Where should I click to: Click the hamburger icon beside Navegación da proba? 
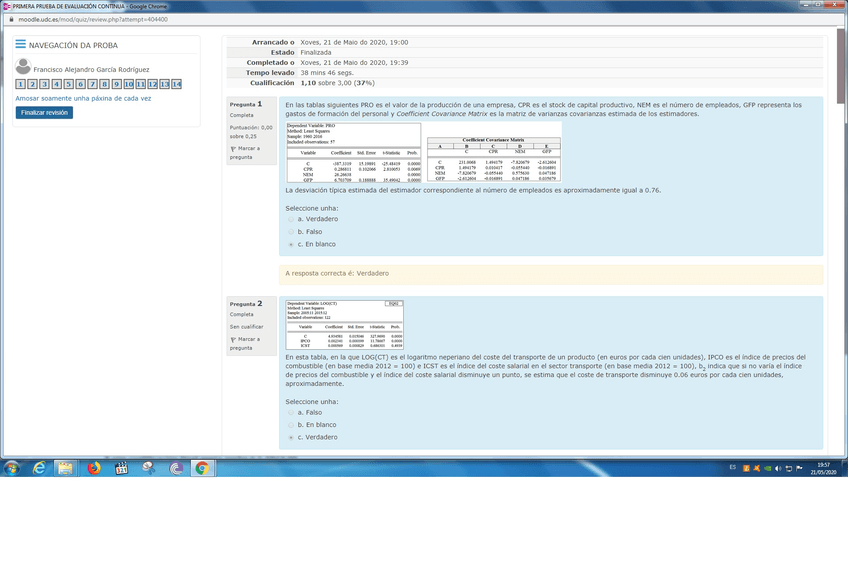coord(20,45)
